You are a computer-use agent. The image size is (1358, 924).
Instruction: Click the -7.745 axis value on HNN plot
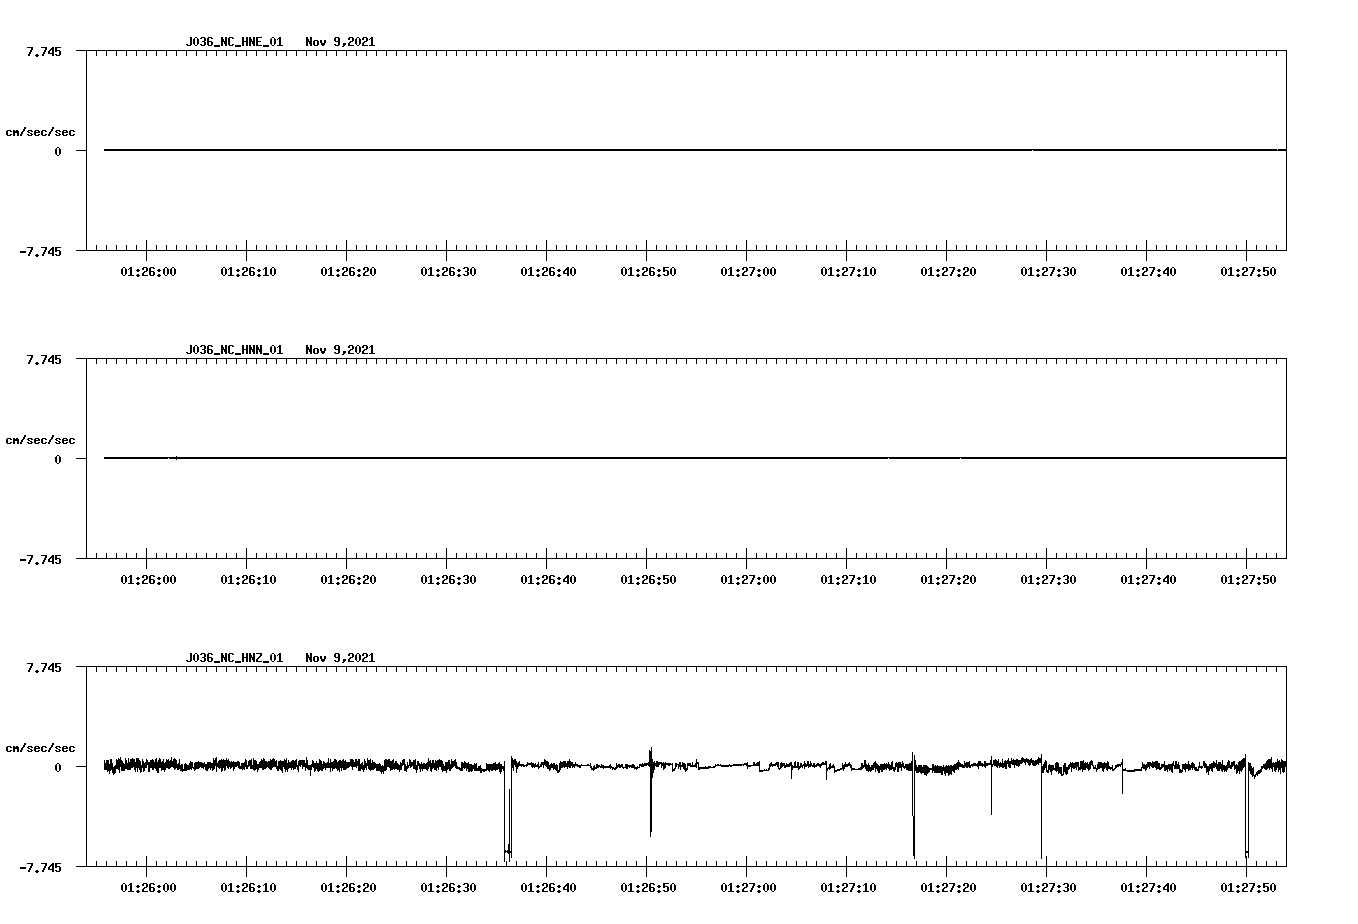coord(40,559)
